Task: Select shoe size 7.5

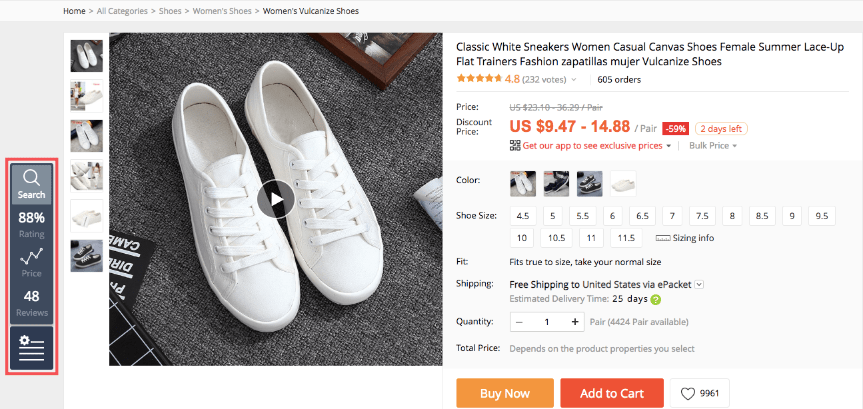Action: 702,216
